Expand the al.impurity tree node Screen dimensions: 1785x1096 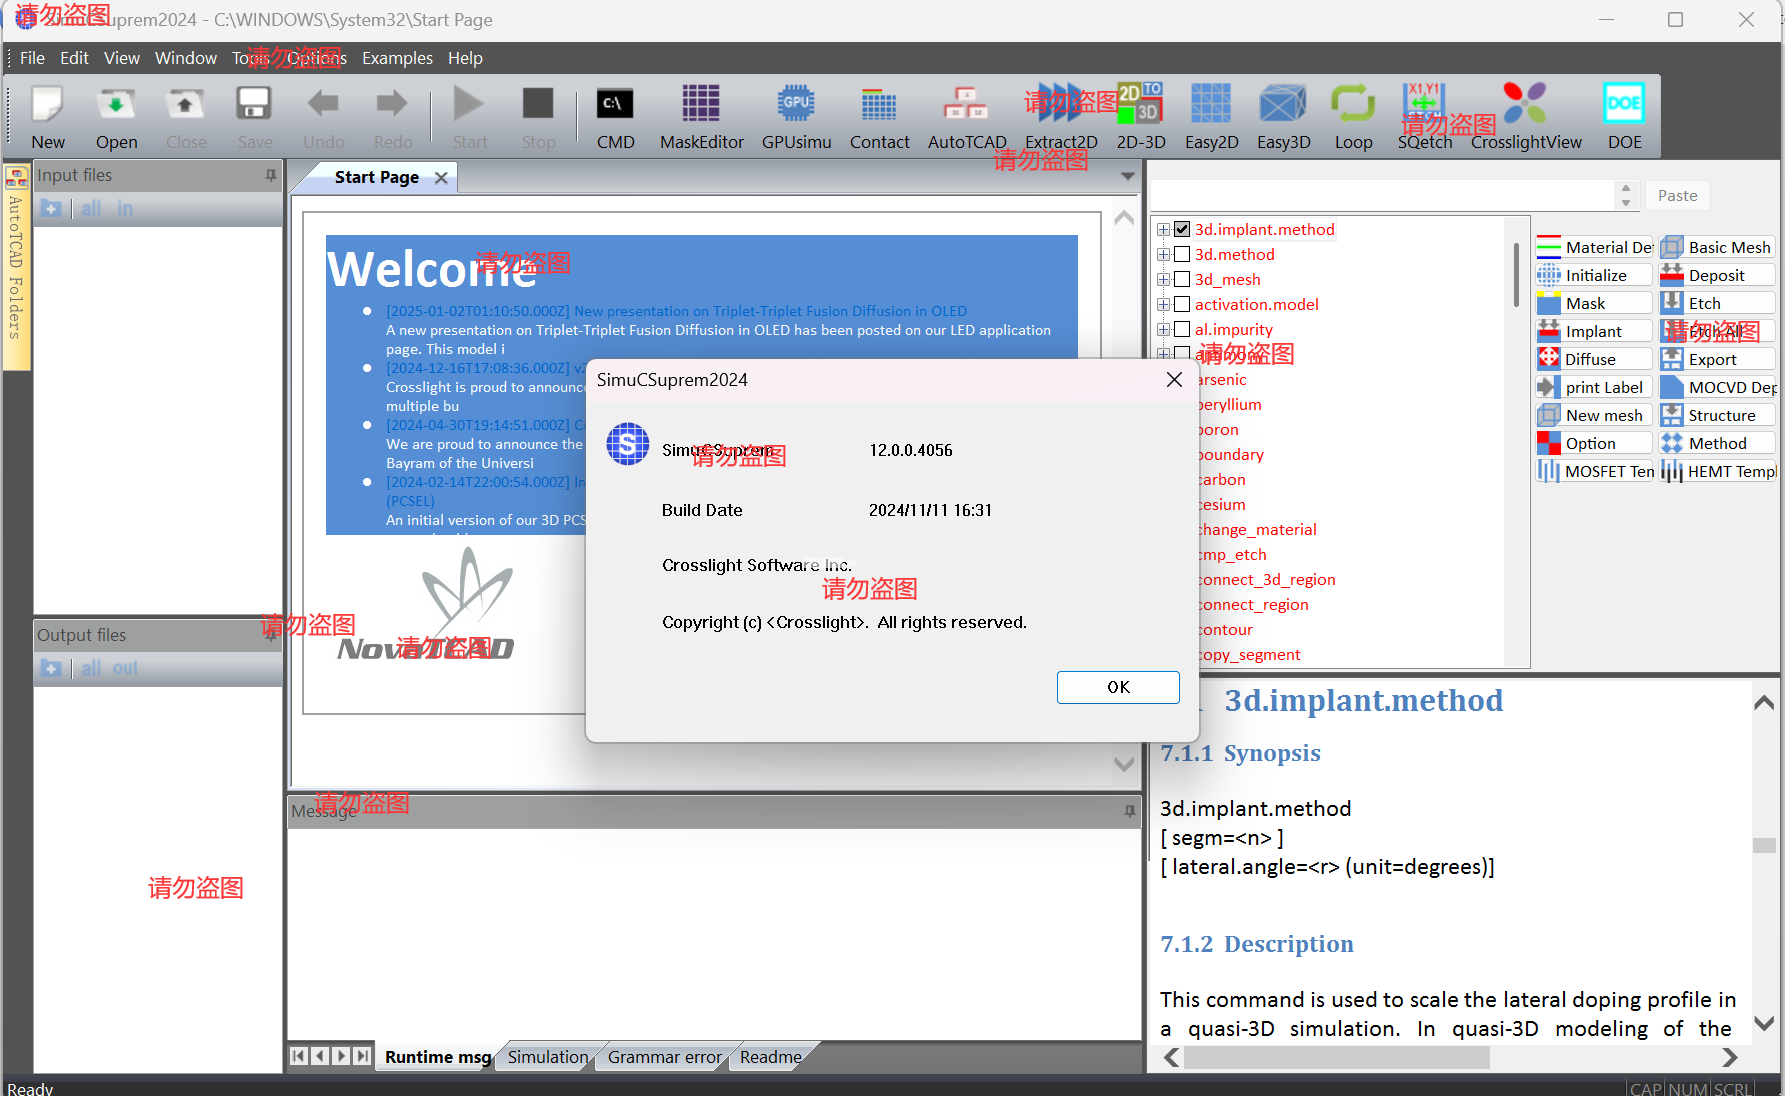coord(1163,329)
